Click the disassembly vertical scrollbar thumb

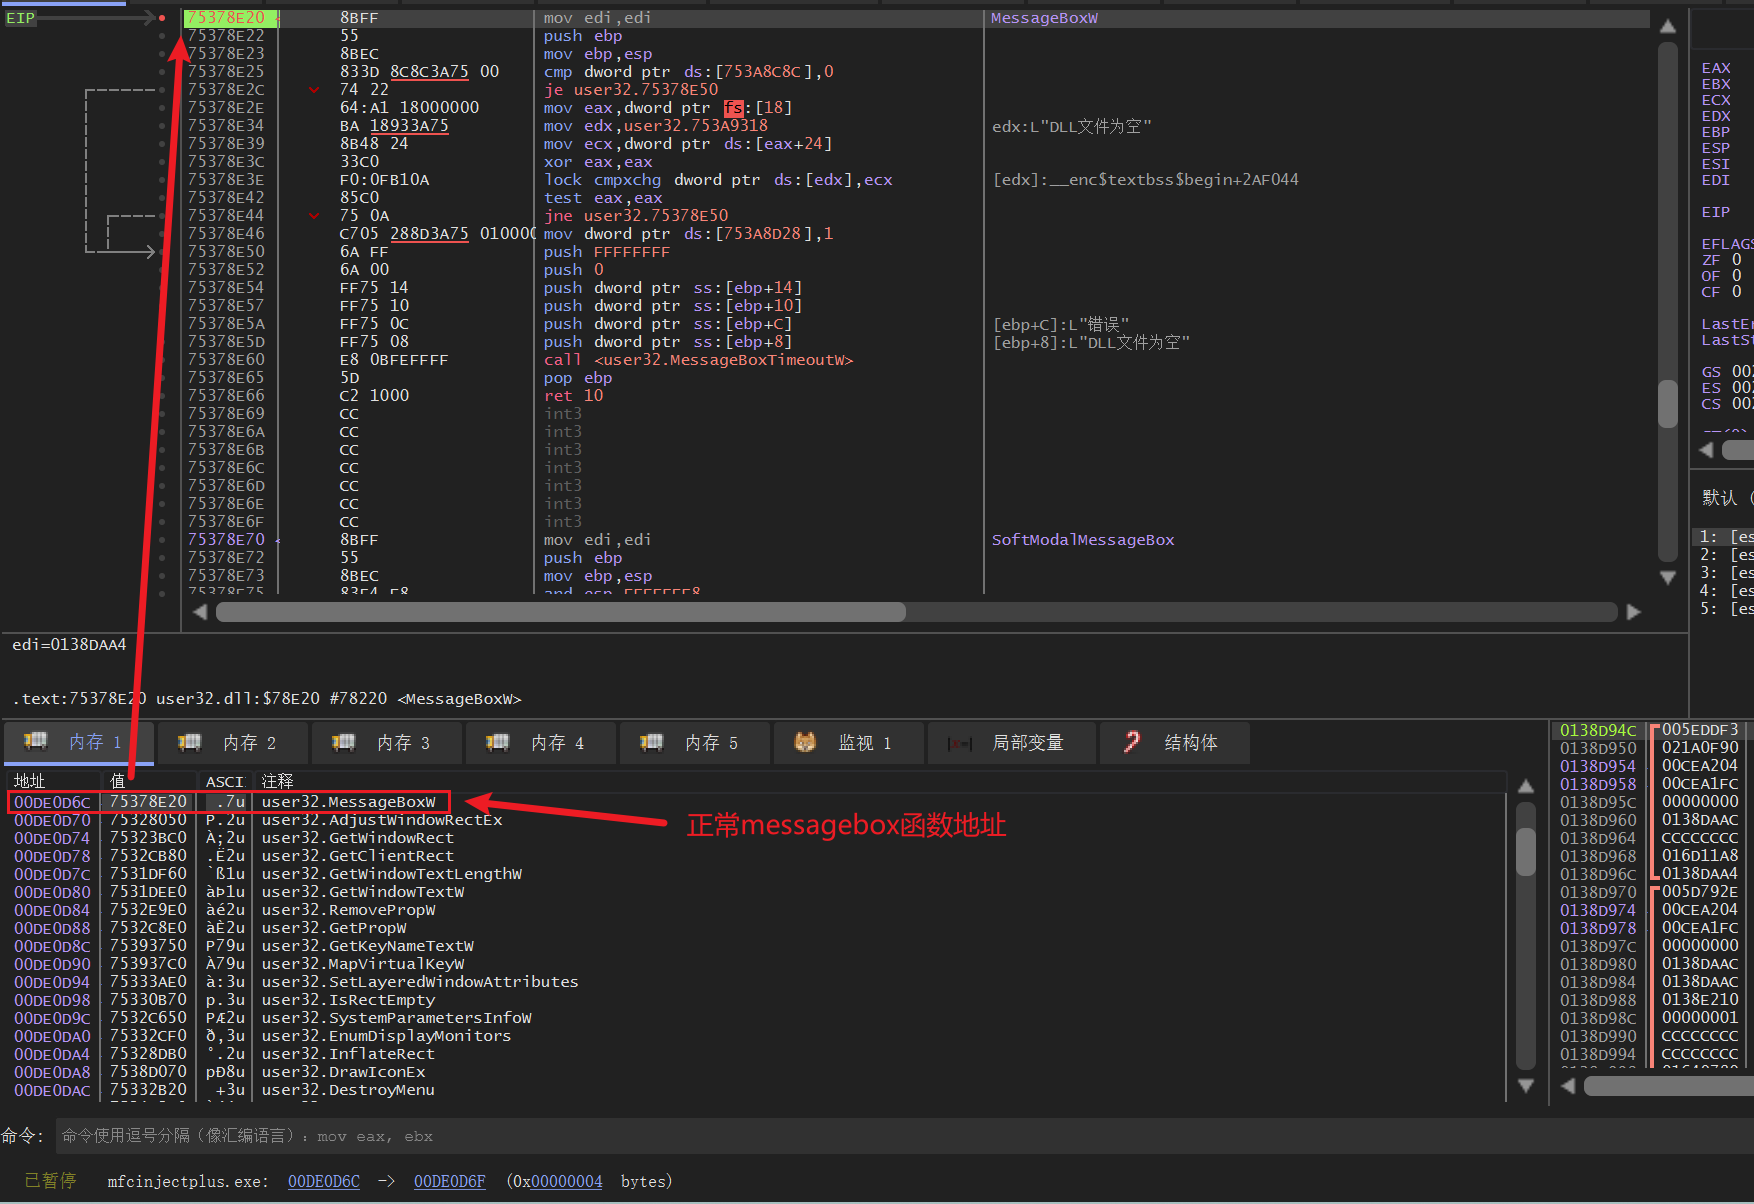(x=1667, y=403)
